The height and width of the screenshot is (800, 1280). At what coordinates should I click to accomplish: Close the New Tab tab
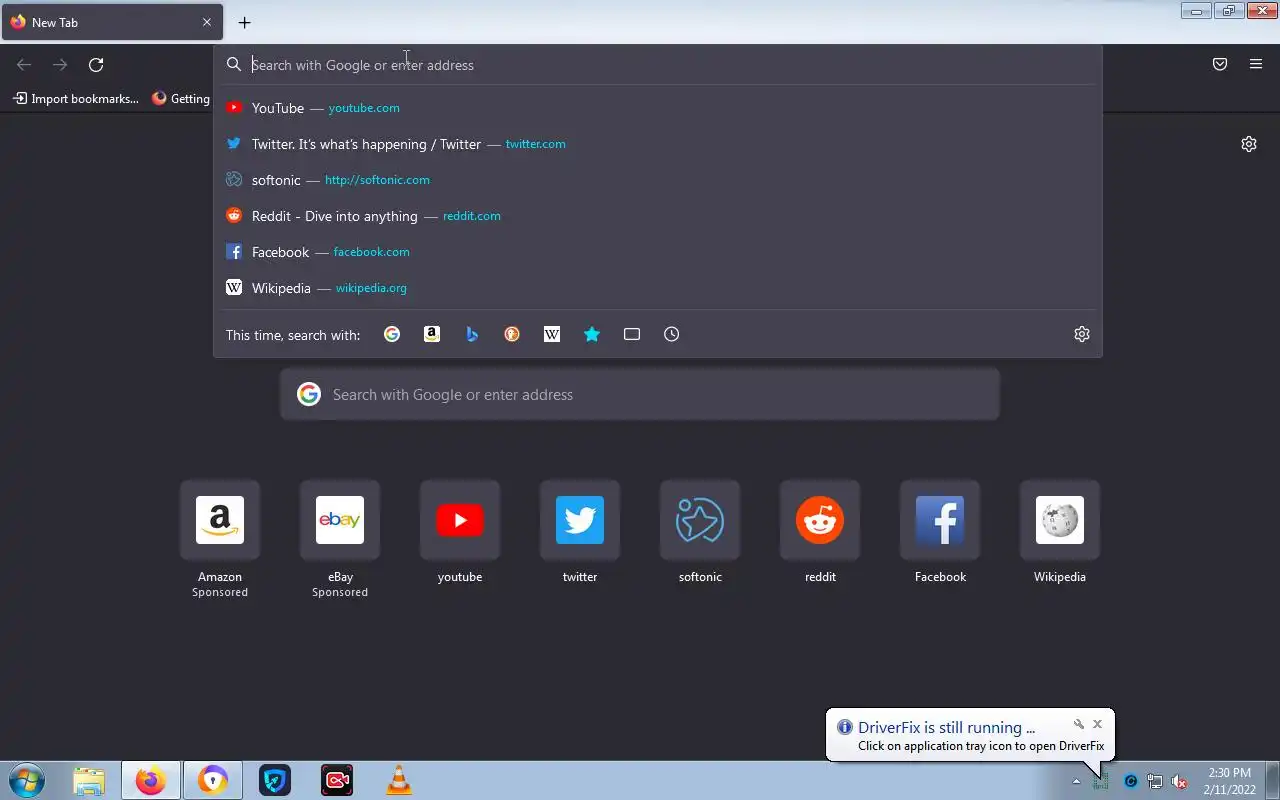[x=207, y=22]
